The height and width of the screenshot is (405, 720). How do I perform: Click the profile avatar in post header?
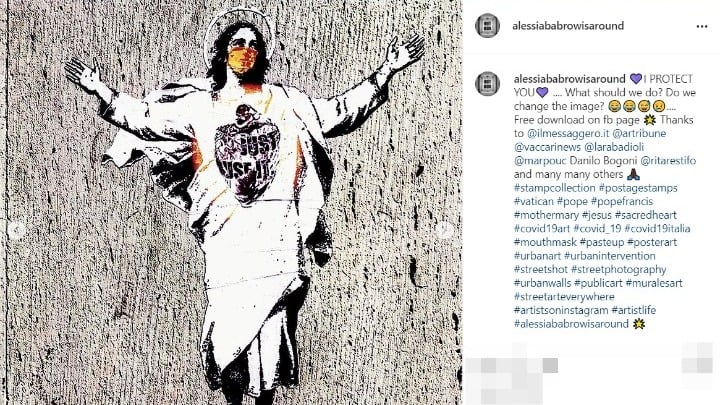click(487, 25)
